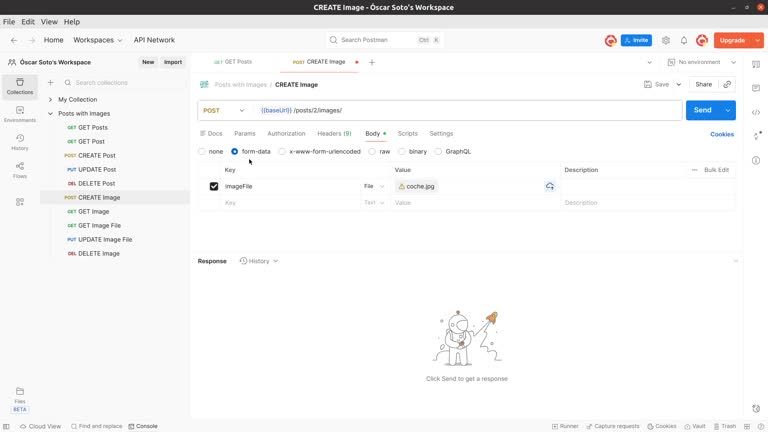Screen dimensions: 768x432
Task: Click the Bulk Edit link
Action: coord(717,170)
